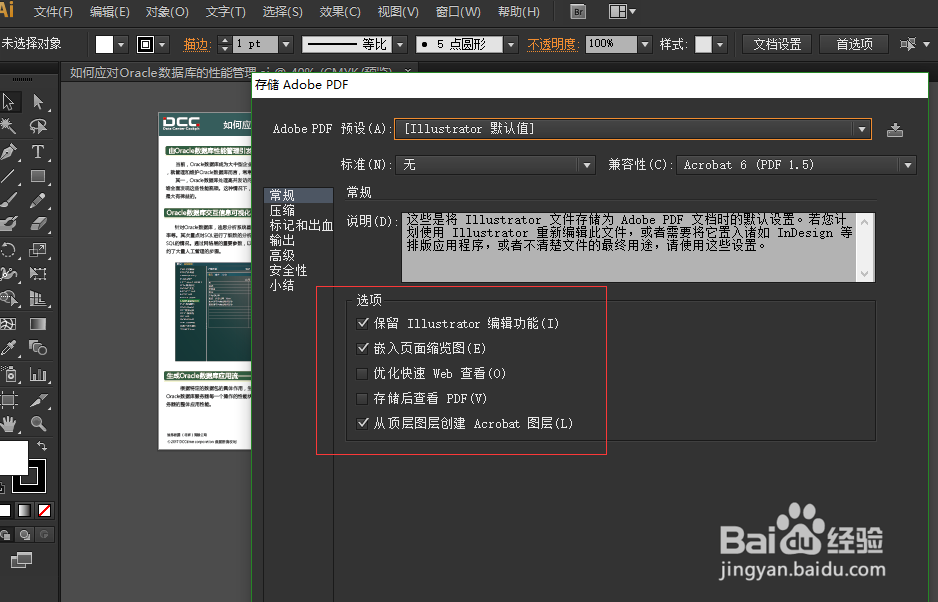Open 5 点圆形 brush dropdown
The image size is (938, 602).
(x=511, y=44)
